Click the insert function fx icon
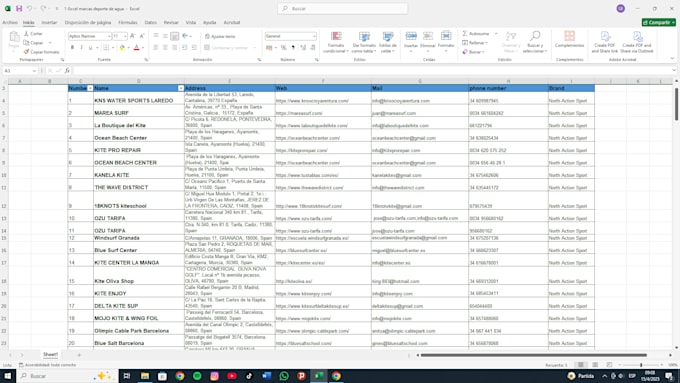680x383 pixels. pyautogui.click(x=67, y=70)
